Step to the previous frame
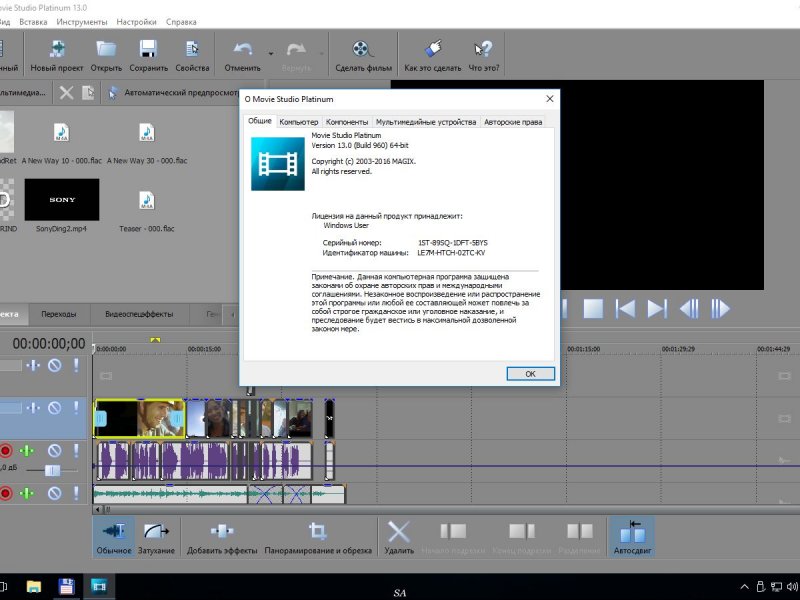Viewport: 800px width, 600px height. tap(689, 309)
